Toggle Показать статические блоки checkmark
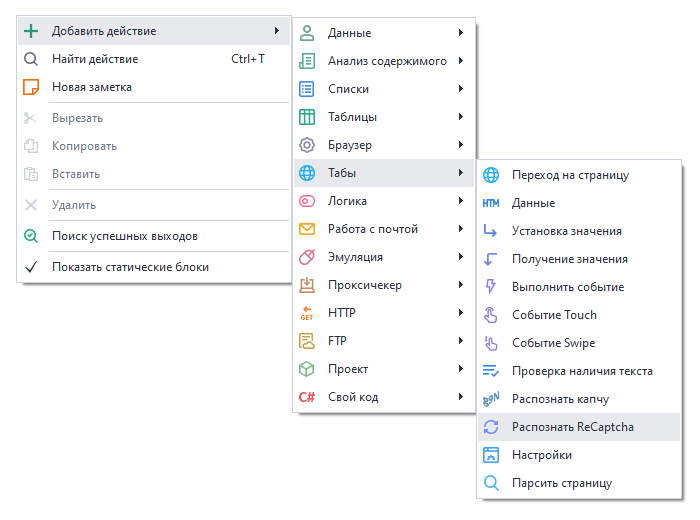This screenshot has height=520, width=700. [31, 267]
